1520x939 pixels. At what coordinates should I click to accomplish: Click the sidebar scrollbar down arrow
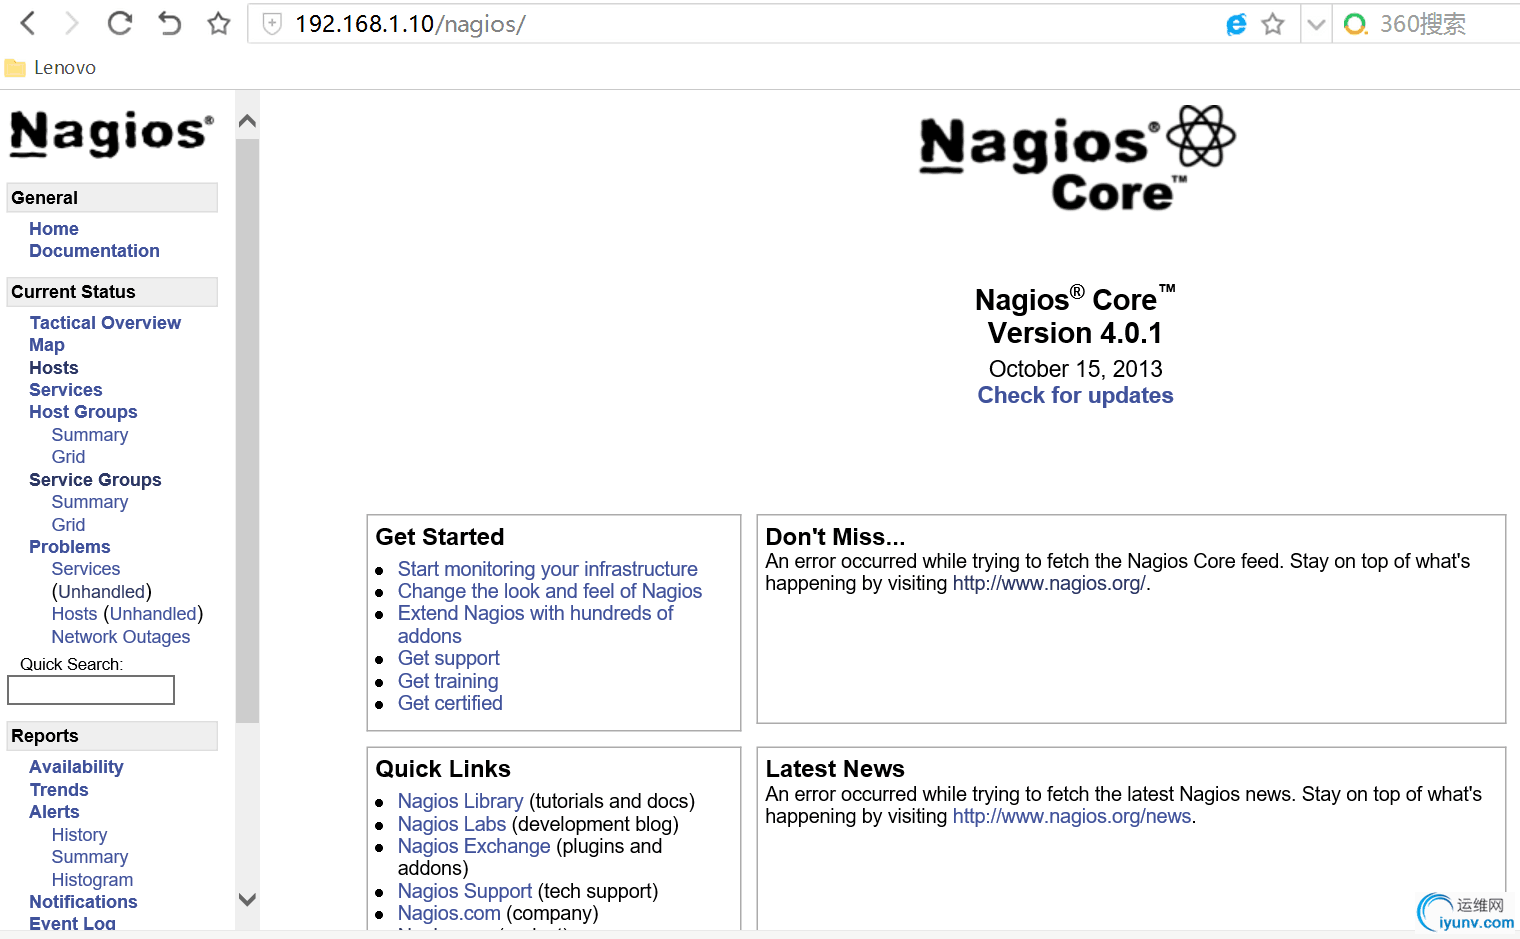point(248,899)
